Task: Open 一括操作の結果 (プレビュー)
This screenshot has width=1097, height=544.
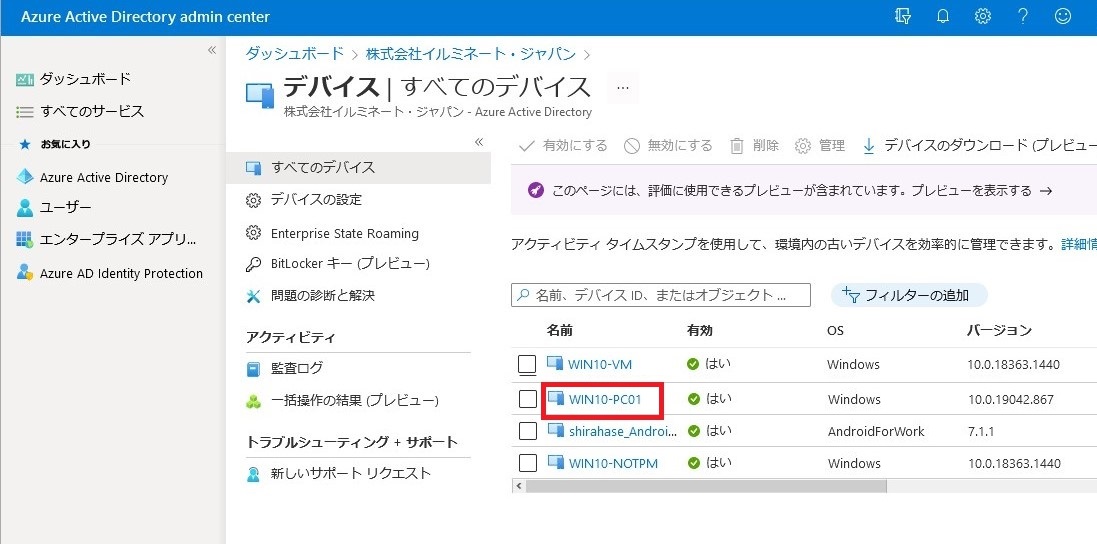Action: click(354, 401)
